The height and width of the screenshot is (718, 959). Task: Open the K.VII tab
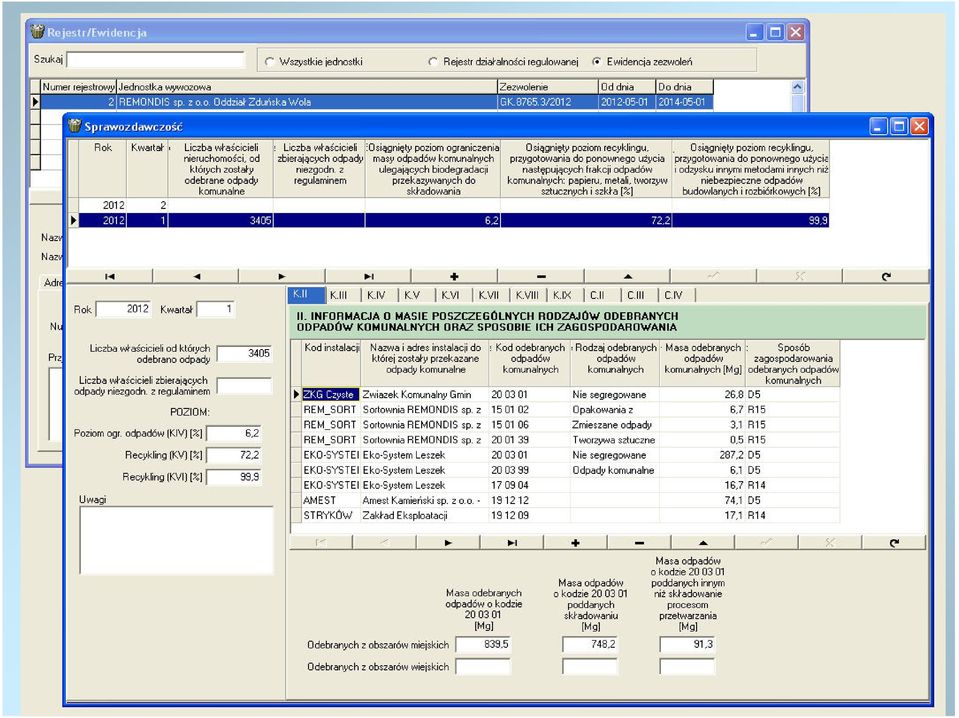489,295
